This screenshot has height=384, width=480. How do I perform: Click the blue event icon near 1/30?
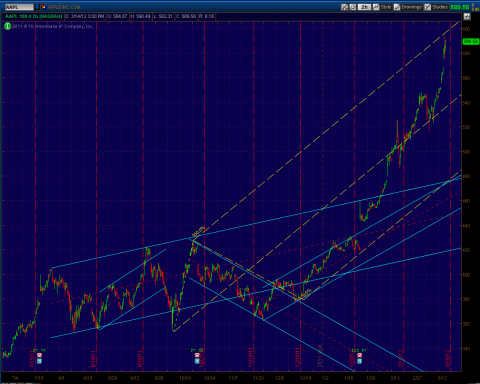click(x=359, y=361)
